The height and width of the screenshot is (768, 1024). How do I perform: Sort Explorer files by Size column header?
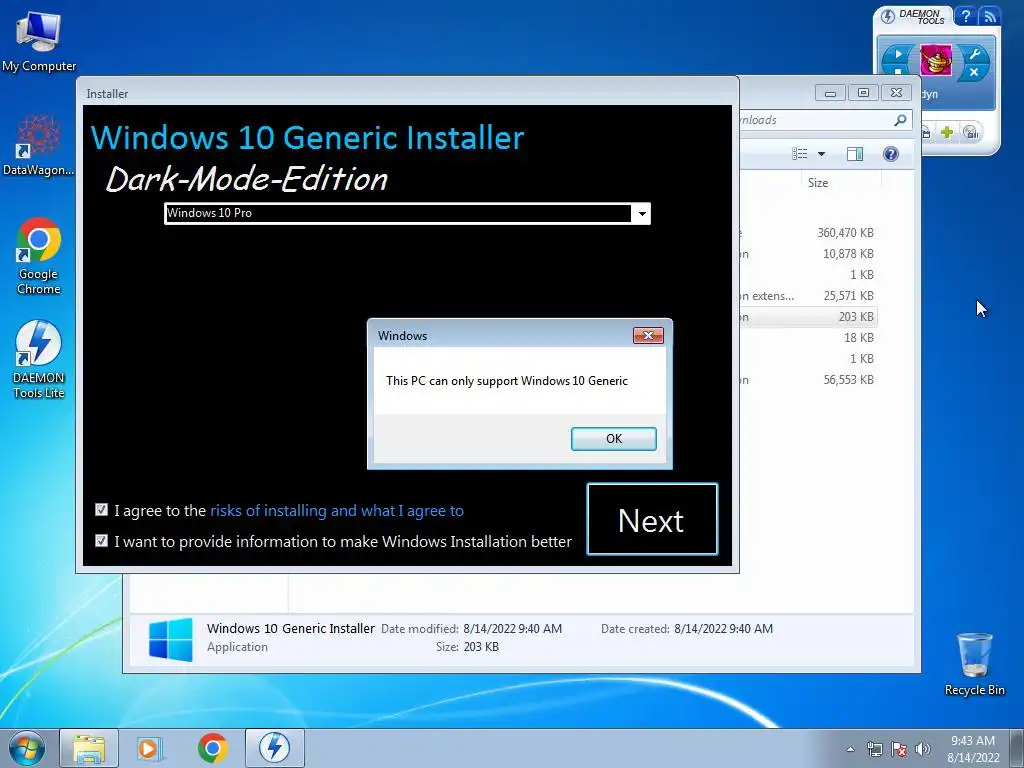pos(840,183)
